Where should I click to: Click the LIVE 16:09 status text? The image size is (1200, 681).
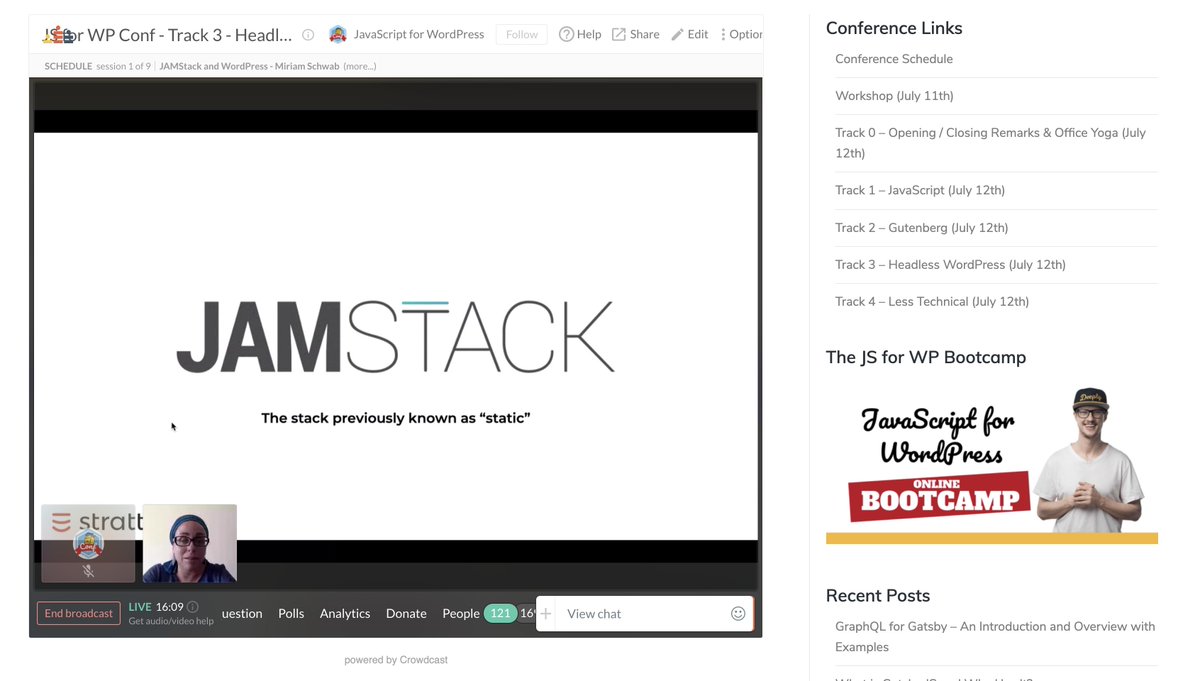(x=156, y=607)
